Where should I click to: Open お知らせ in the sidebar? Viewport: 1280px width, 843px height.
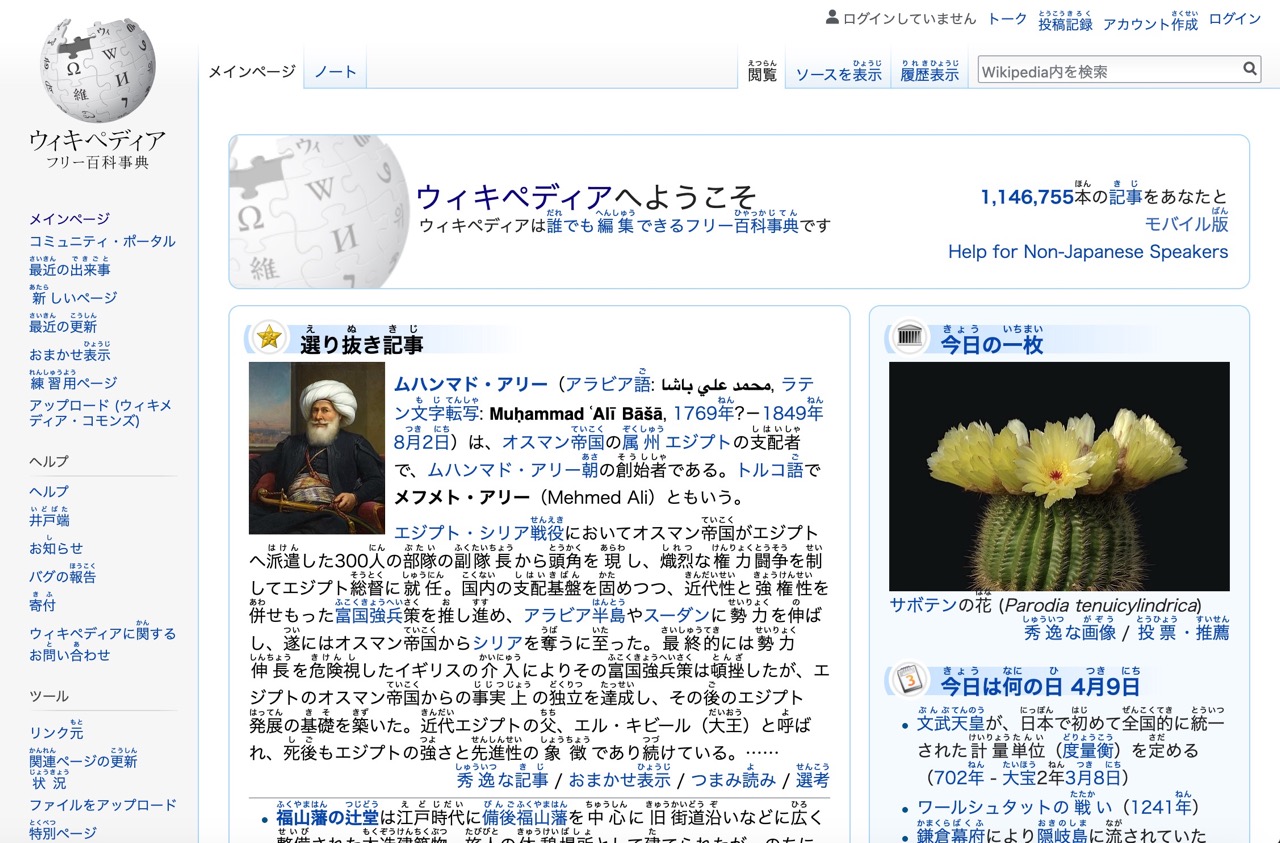56,545
